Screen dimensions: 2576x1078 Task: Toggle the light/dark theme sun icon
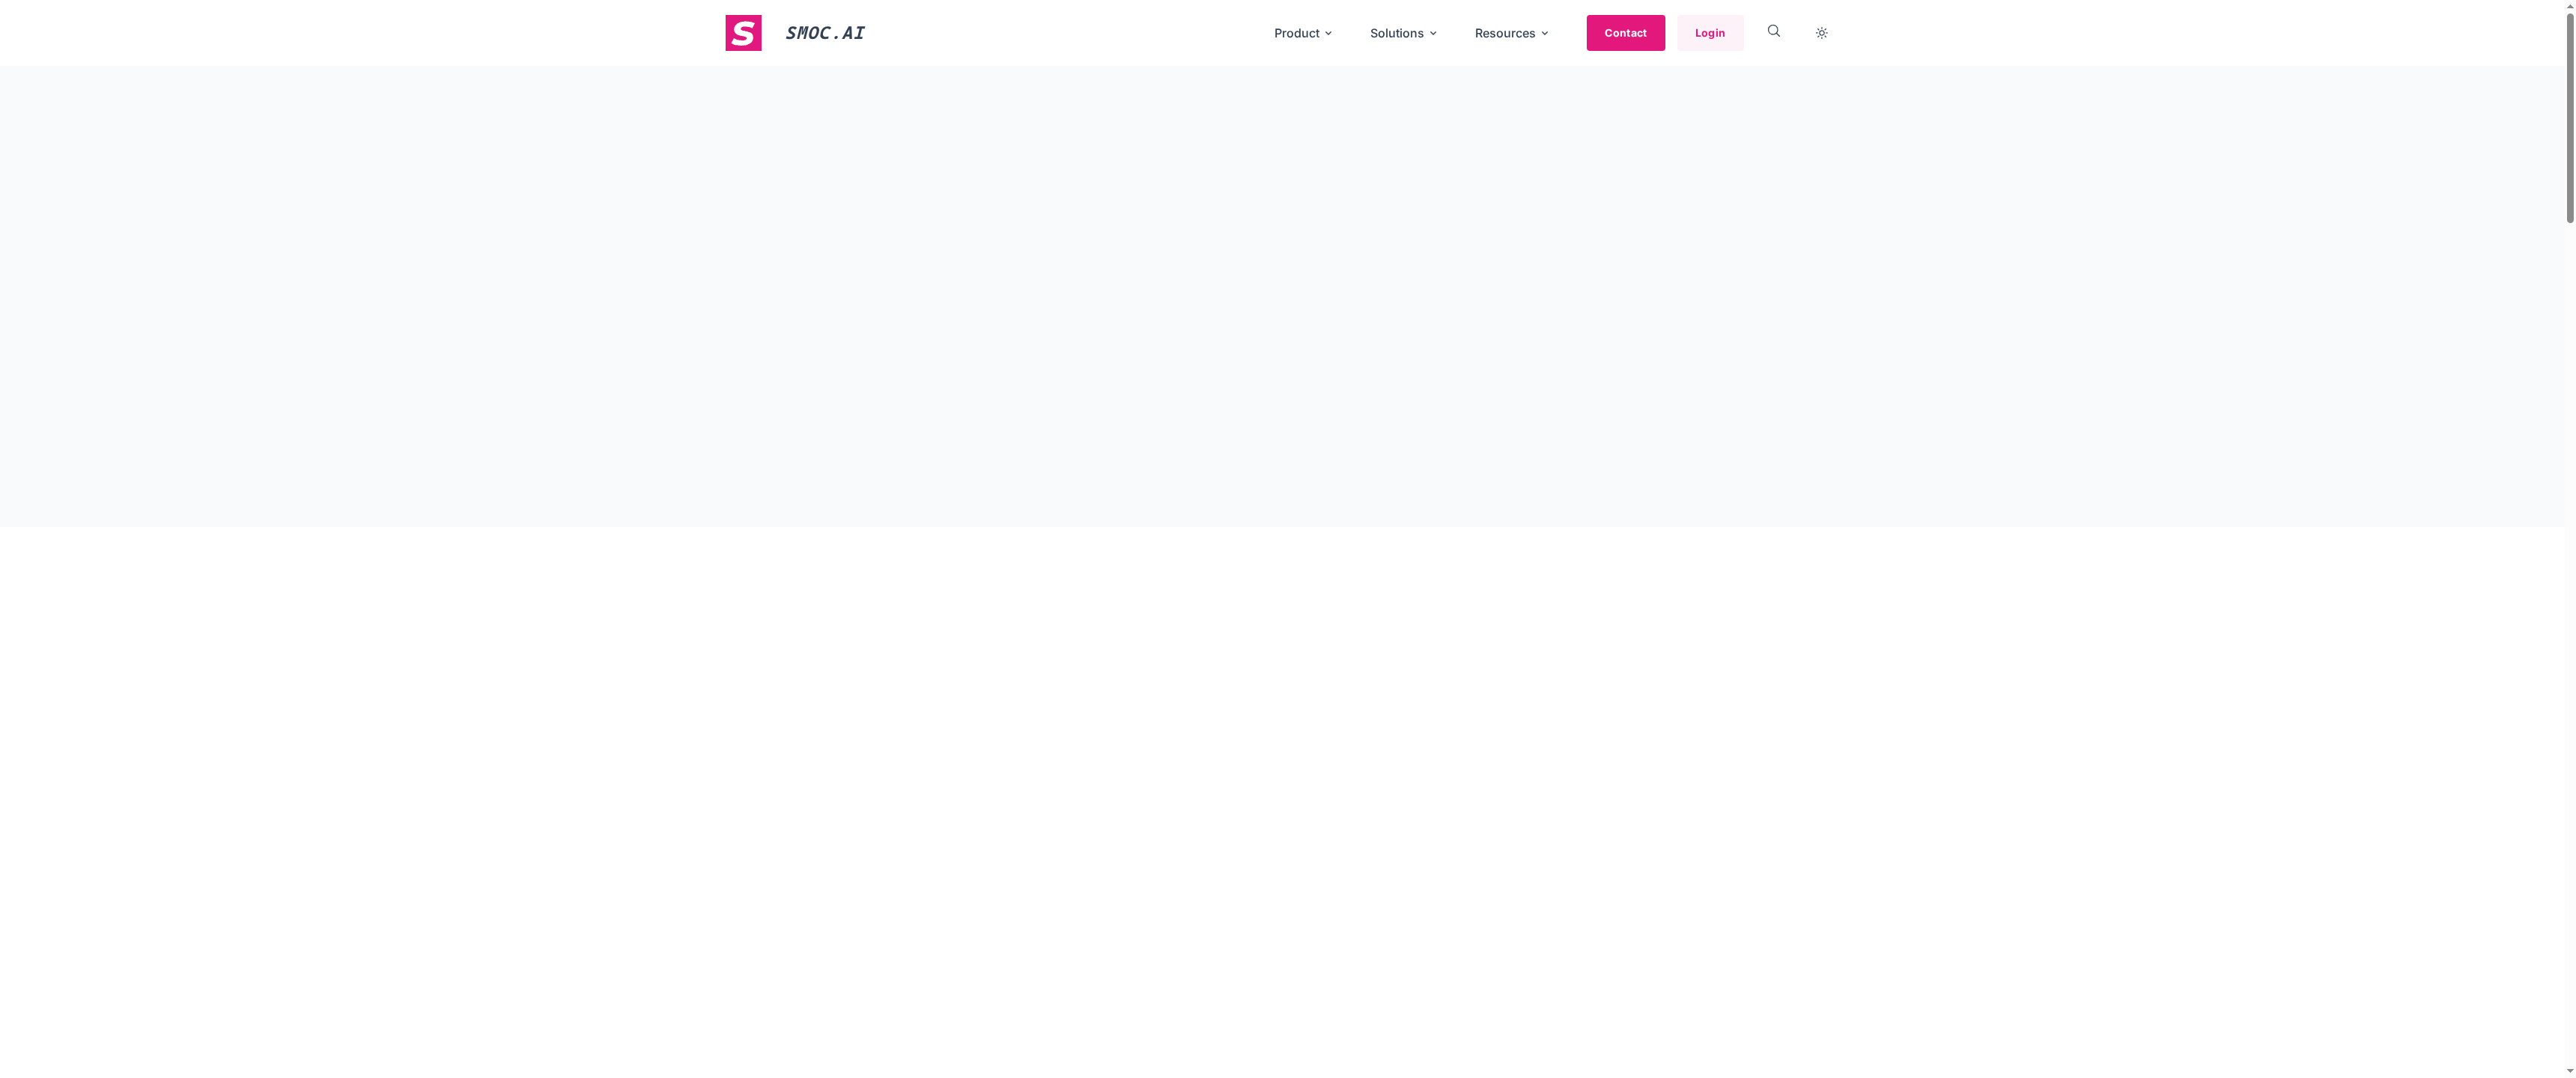point(1821,33)
